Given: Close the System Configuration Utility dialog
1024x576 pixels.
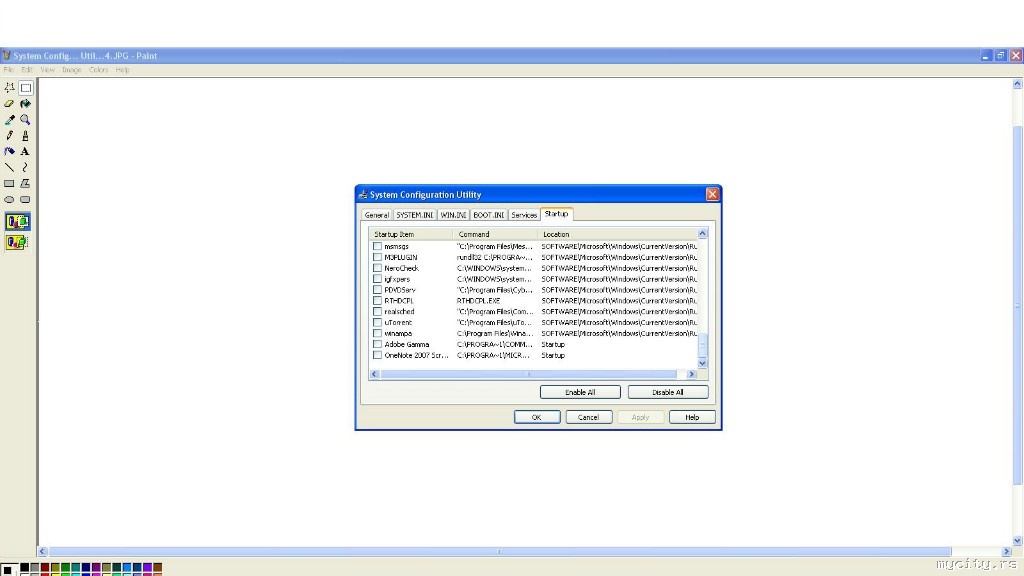Looking at the screenshot, I should 712,194.
